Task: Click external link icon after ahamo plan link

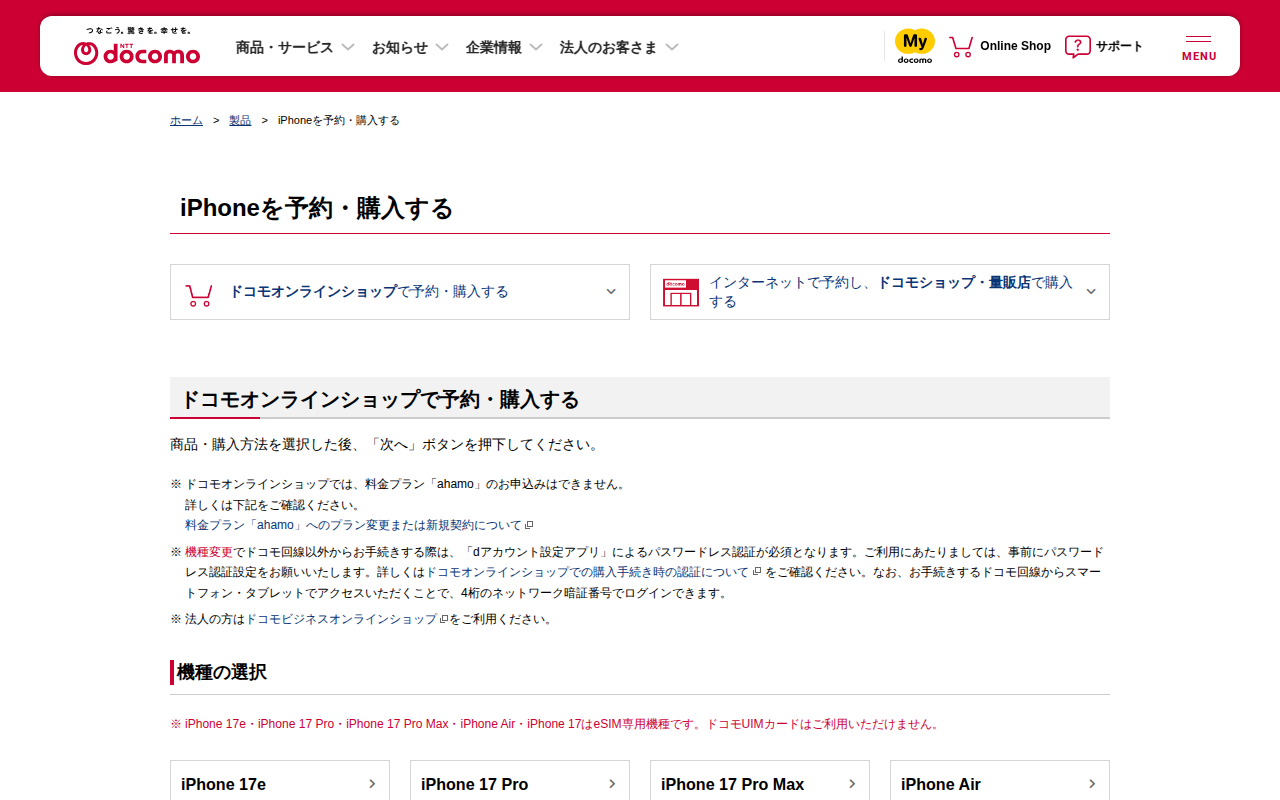Action: 529,525
